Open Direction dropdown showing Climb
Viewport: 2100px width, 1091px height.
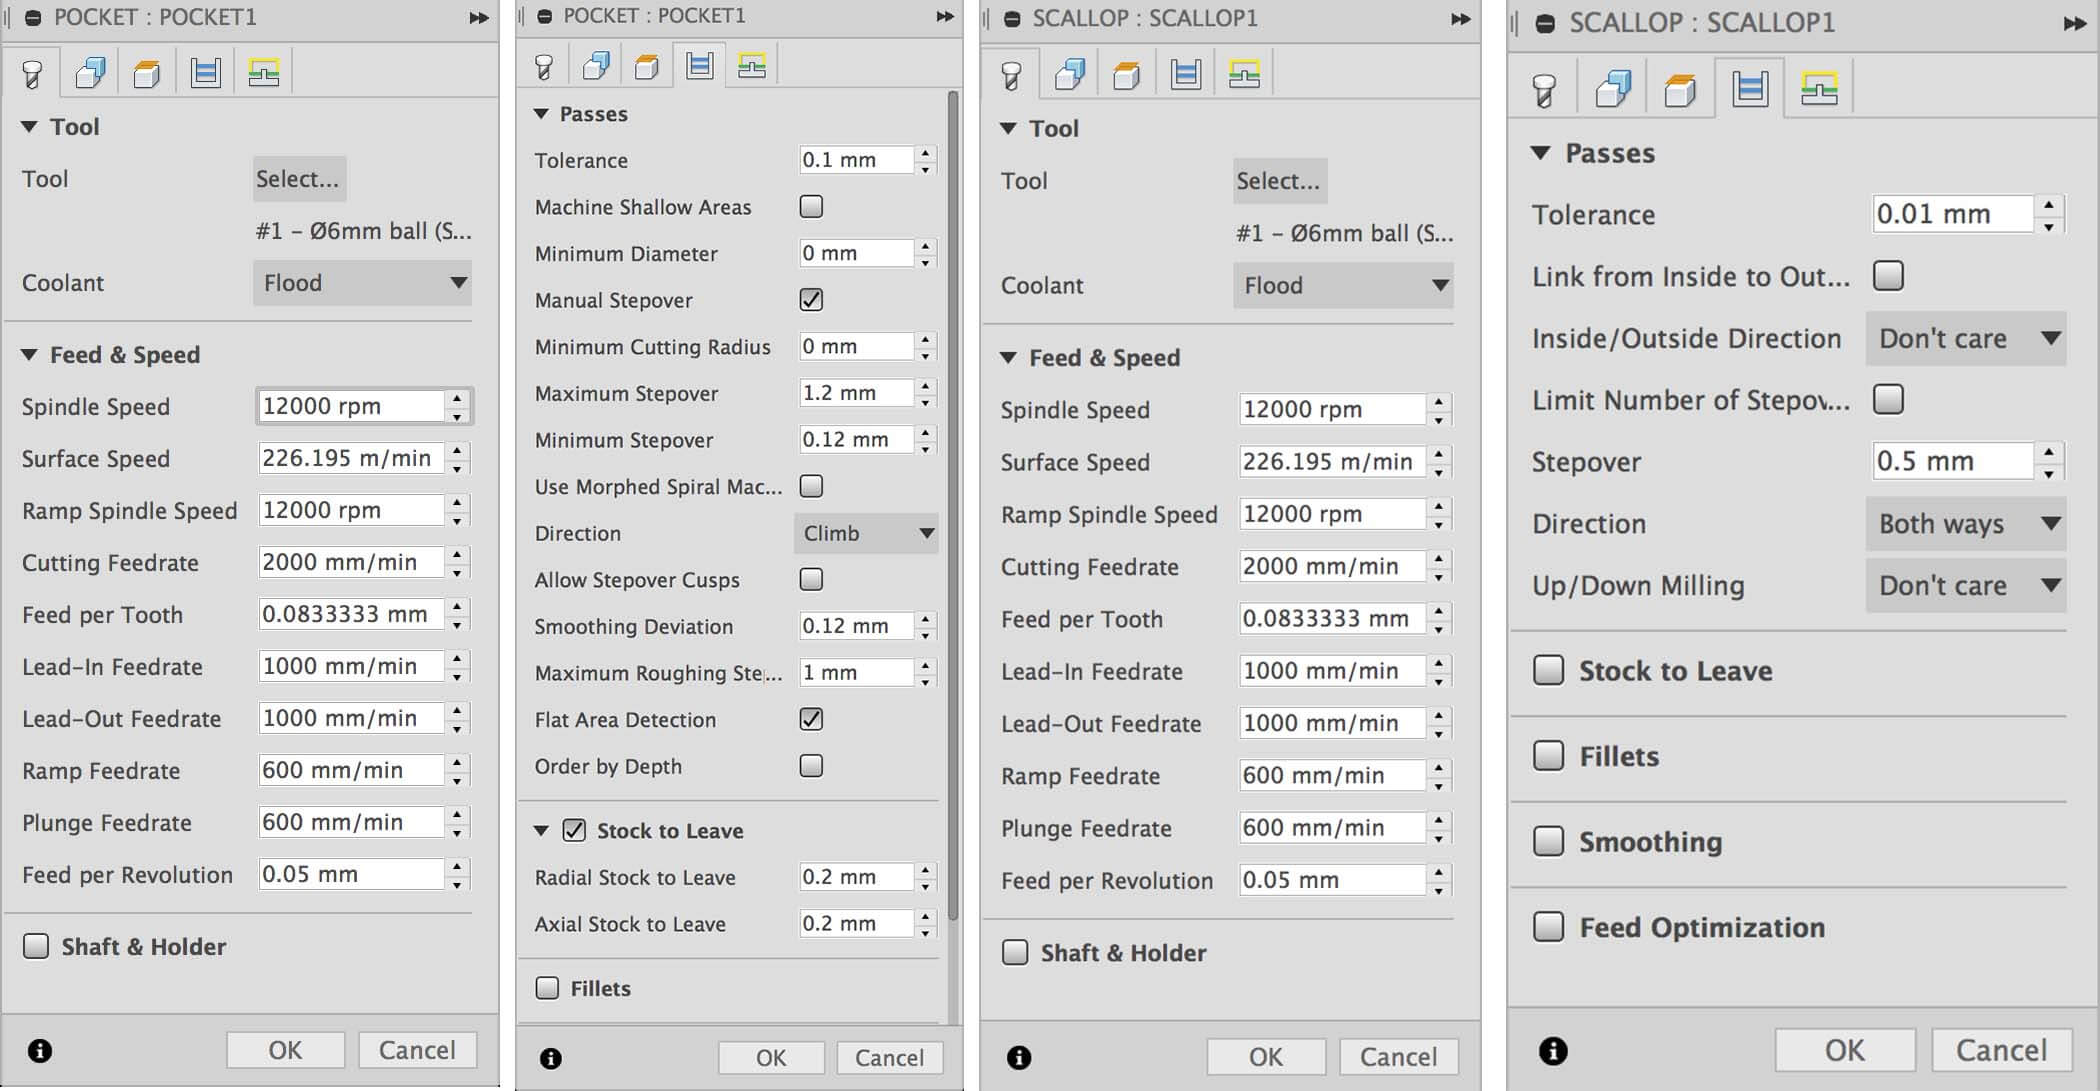[866, 533]
